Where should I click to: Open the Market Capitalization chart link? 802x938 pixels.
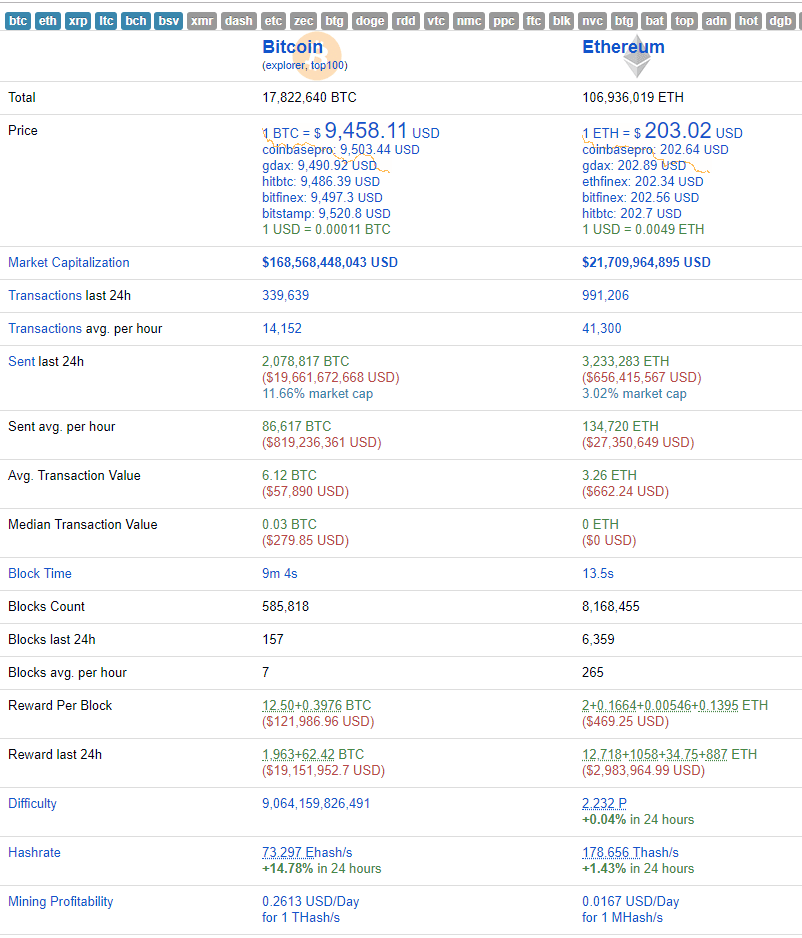tap(69, 263)
